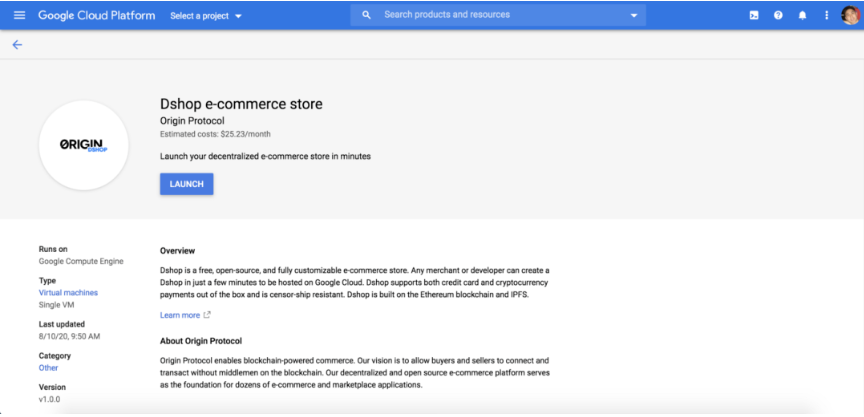864x417 pixels.
Task: Follow the Learn more link
Action: pos(180,315)
